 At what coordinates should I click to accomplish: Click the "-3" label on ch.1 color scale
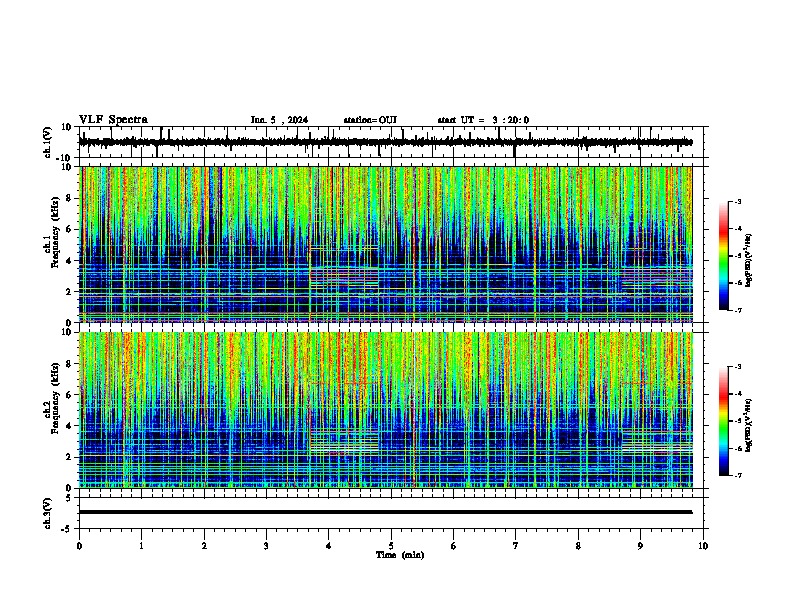coord(737,202)
